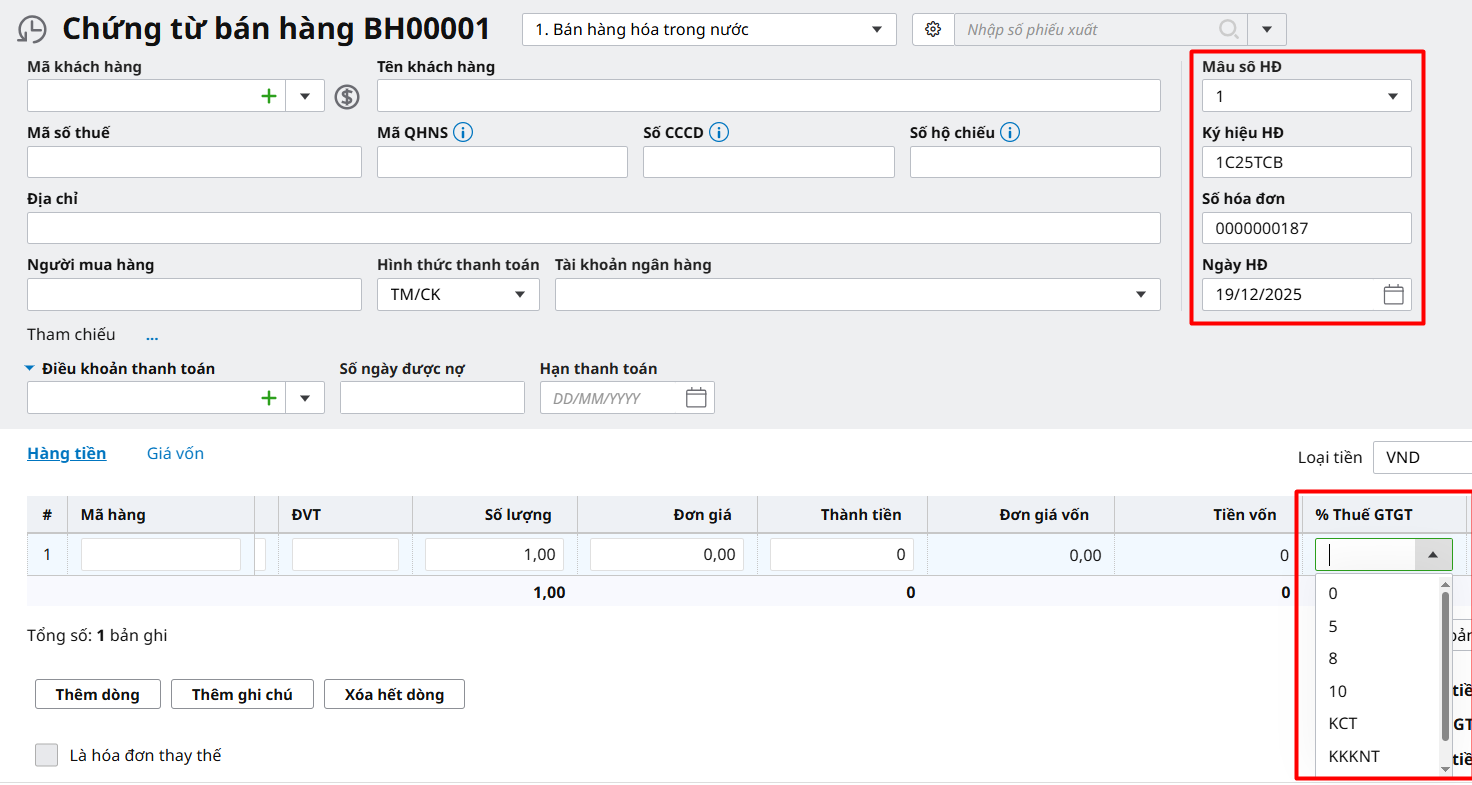Open the Hình thức thanh toán dropdown
The height and width of the screenshot is (785, 1472).
(x=519, y=294)
